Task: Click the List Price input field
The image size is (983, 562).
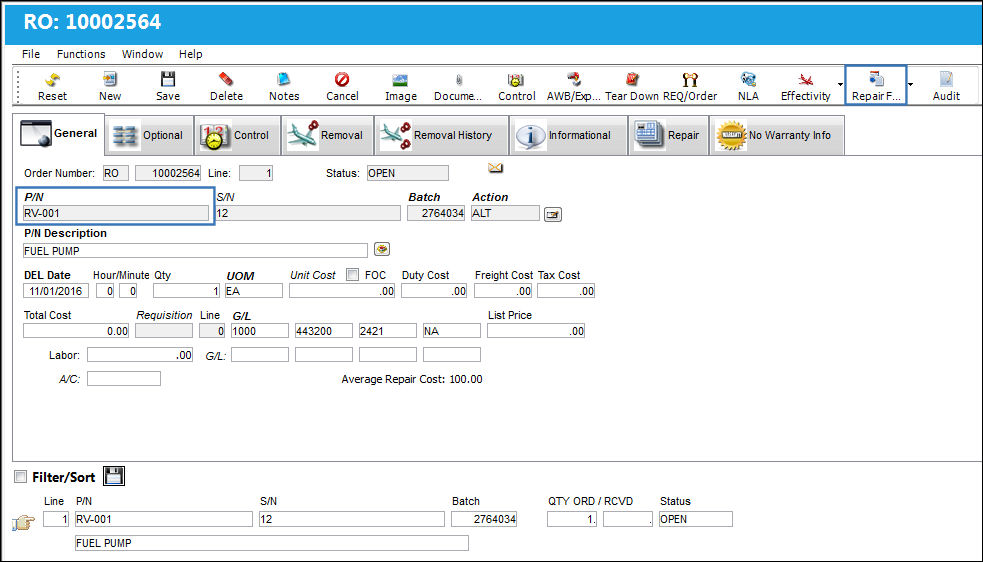Action: [536, 331]
